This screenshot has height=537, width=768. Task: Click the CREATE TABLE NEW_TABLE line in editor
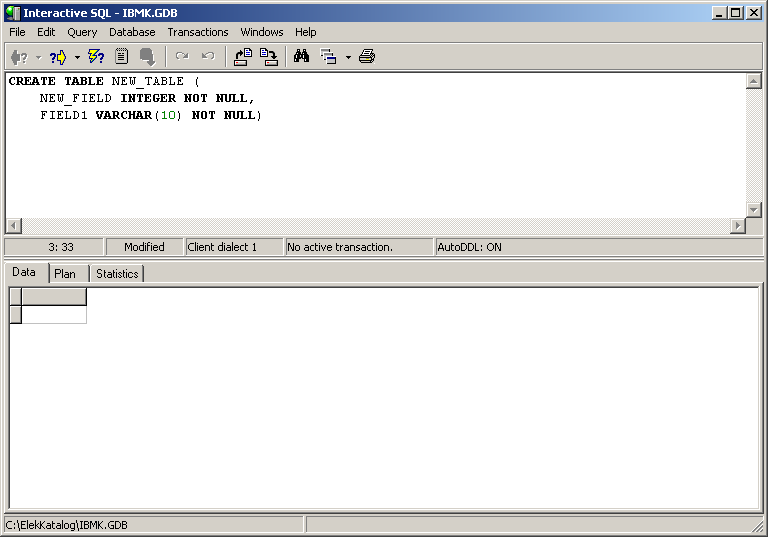point(104,81)
